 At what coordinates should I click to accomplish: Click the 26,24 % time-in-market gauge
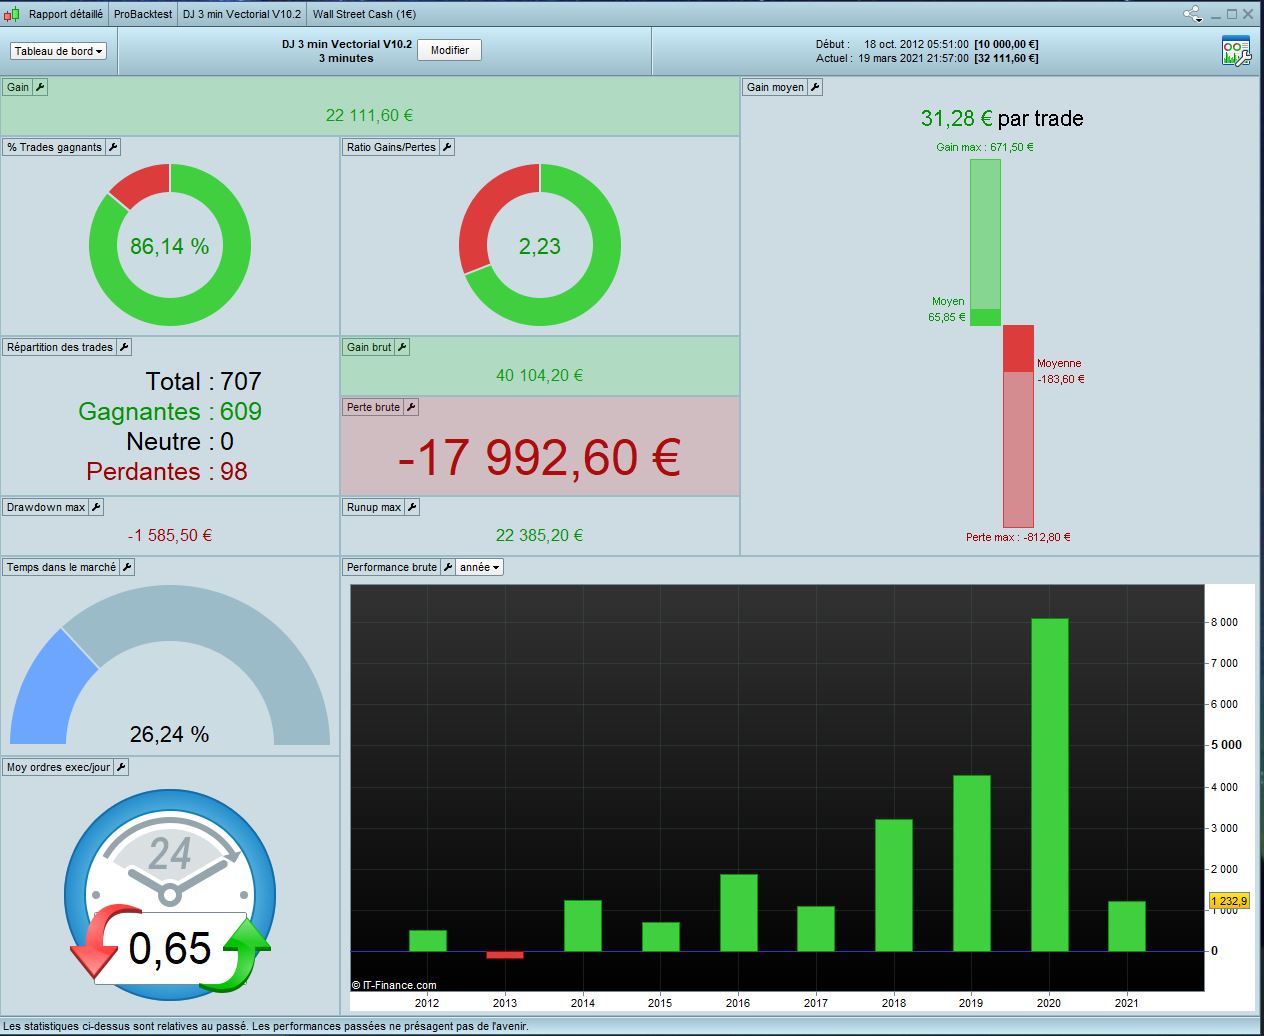point(170,665)
